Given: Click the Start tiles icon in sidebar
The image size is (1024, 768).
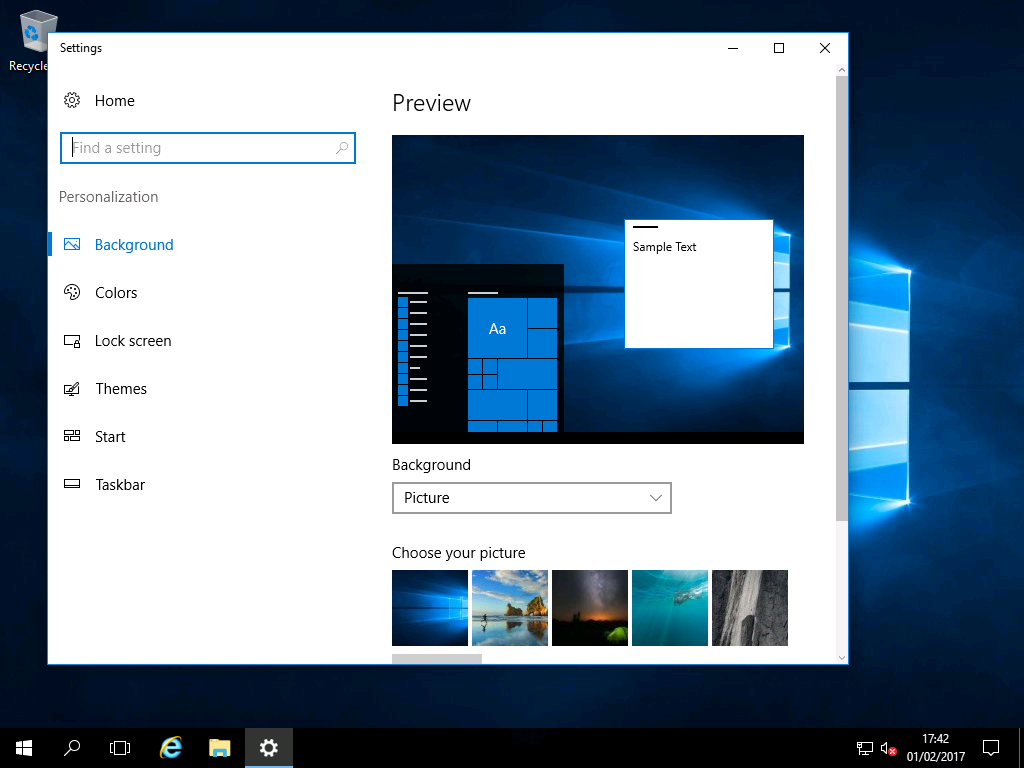Looking at the screenshot, I should (72, 436).
